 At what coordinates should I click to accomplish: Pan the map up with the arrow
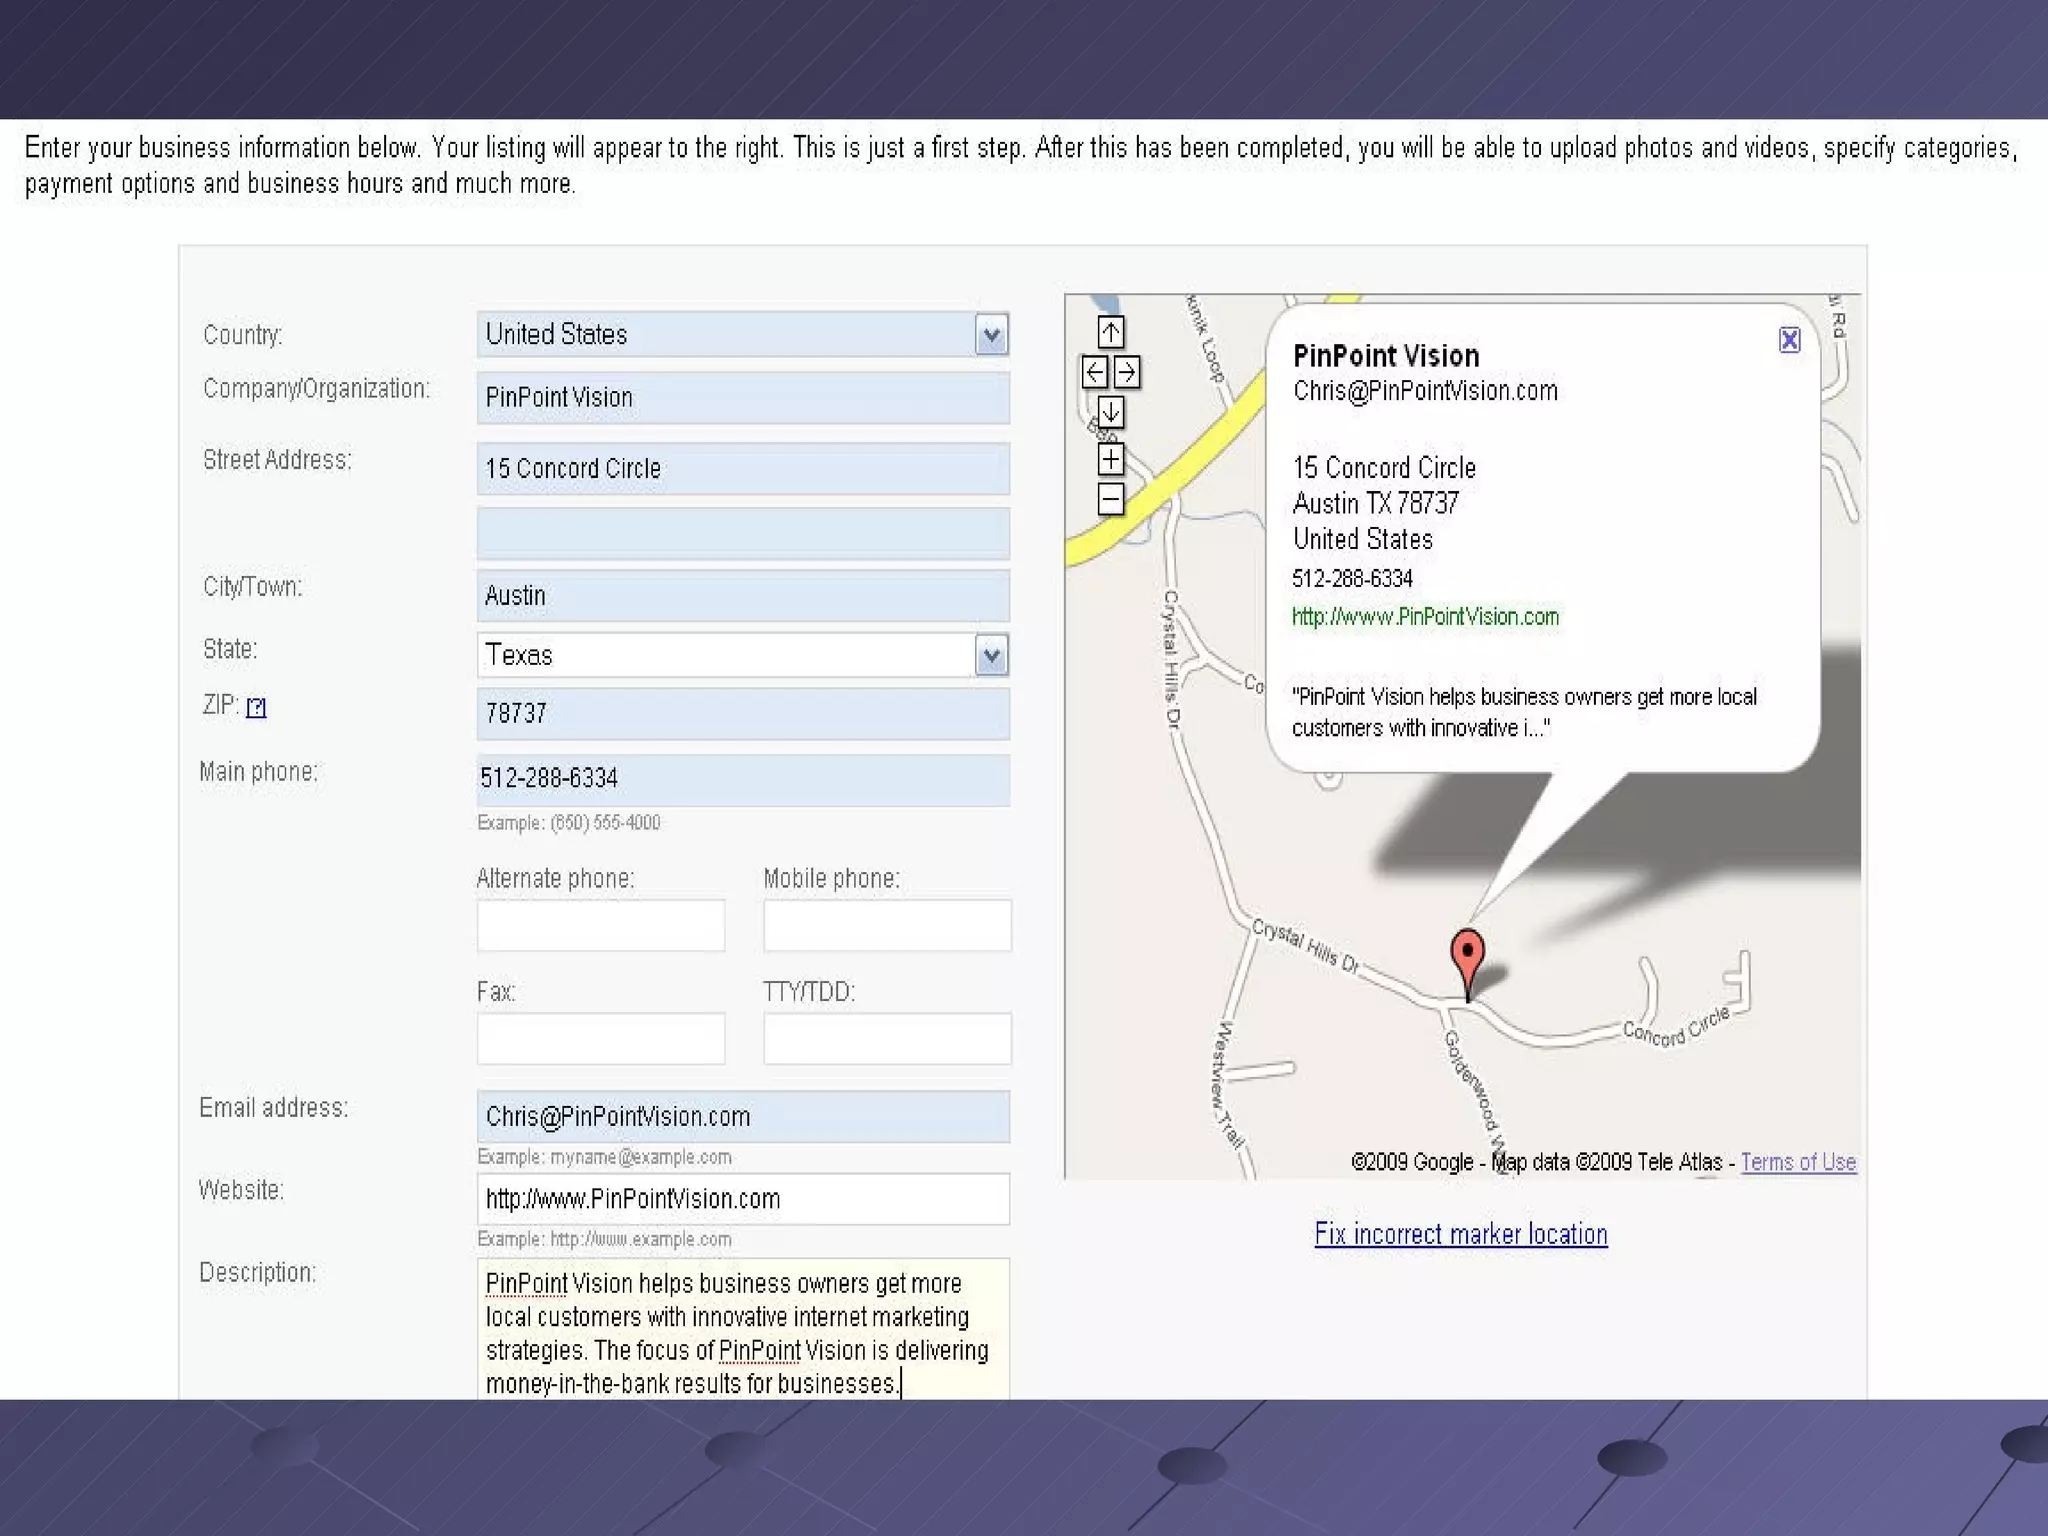click(x=1110, y=332)
